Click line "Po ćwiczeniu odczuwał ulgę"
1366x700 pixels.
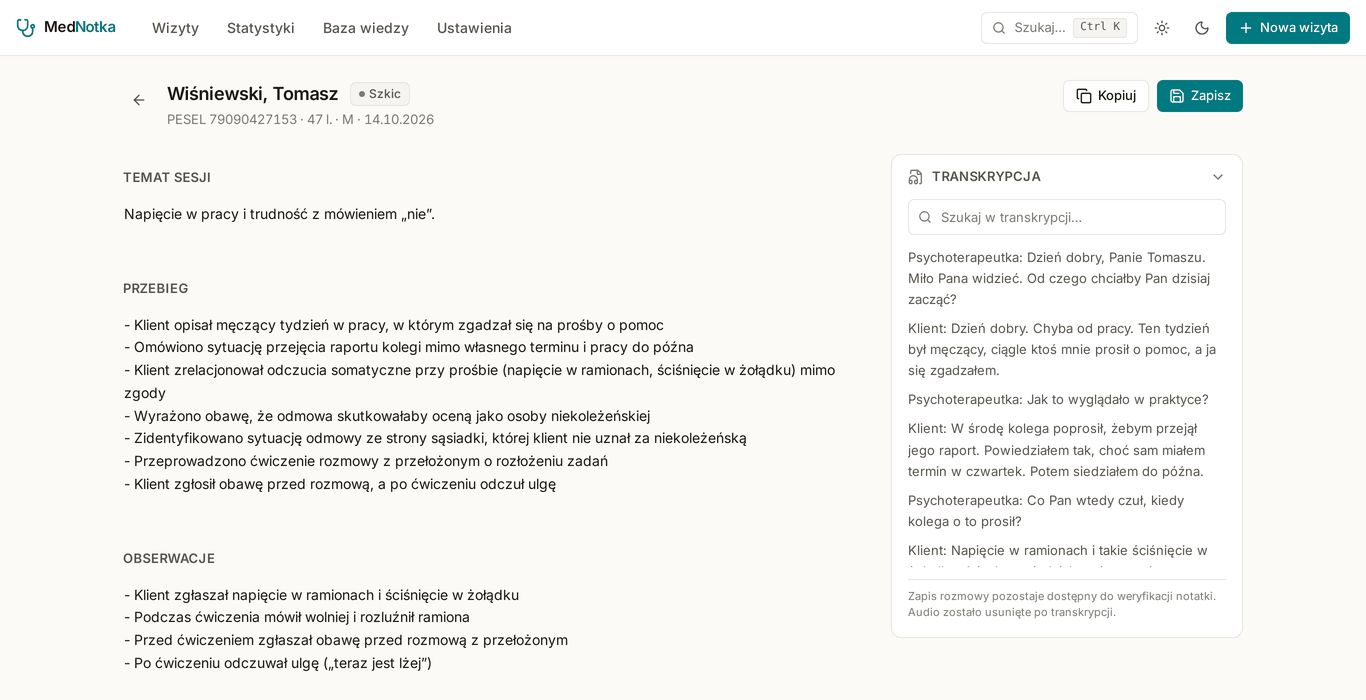(278, 663)
